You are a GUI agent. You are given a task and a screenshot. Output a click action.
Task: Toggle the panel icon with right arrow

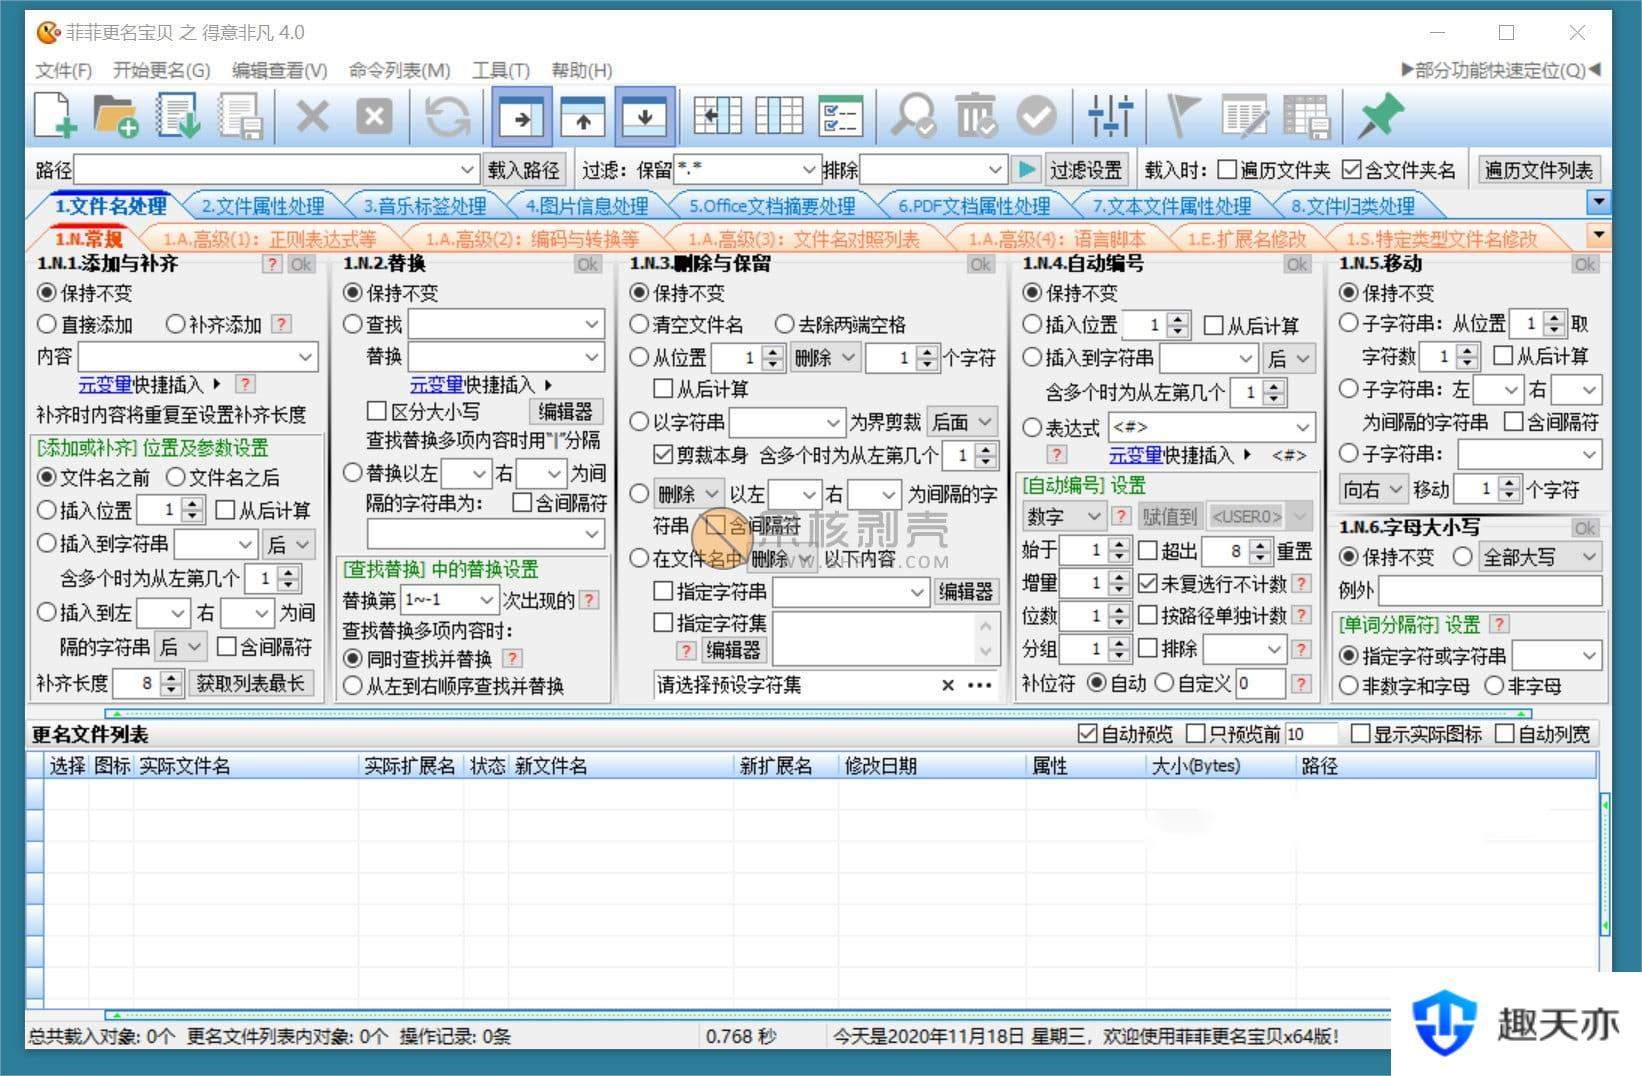pyautogui.click(x=522, y=117)
